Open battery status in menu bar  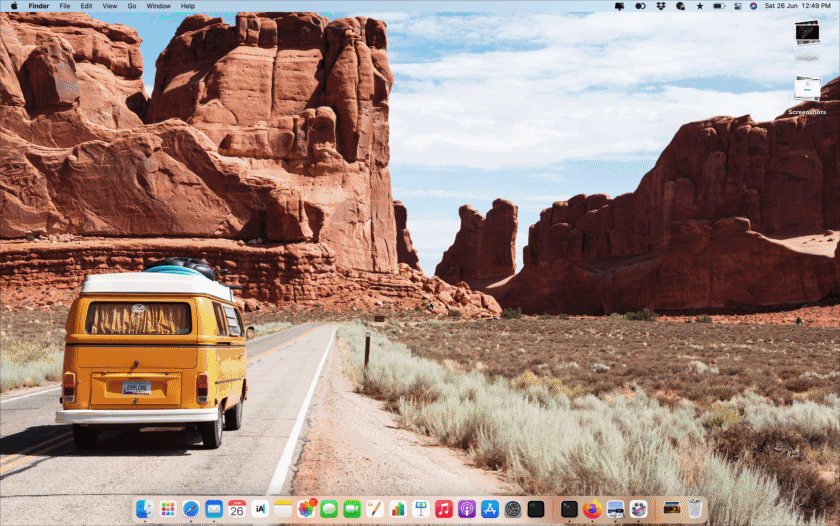pos(719,6)
